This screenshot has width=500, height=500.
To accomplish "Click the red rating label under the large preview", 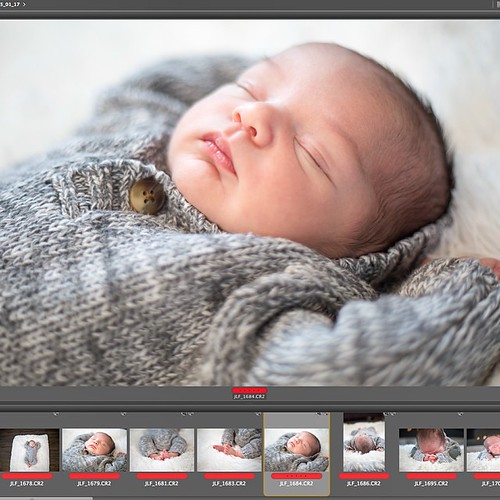I will [250, 390].
